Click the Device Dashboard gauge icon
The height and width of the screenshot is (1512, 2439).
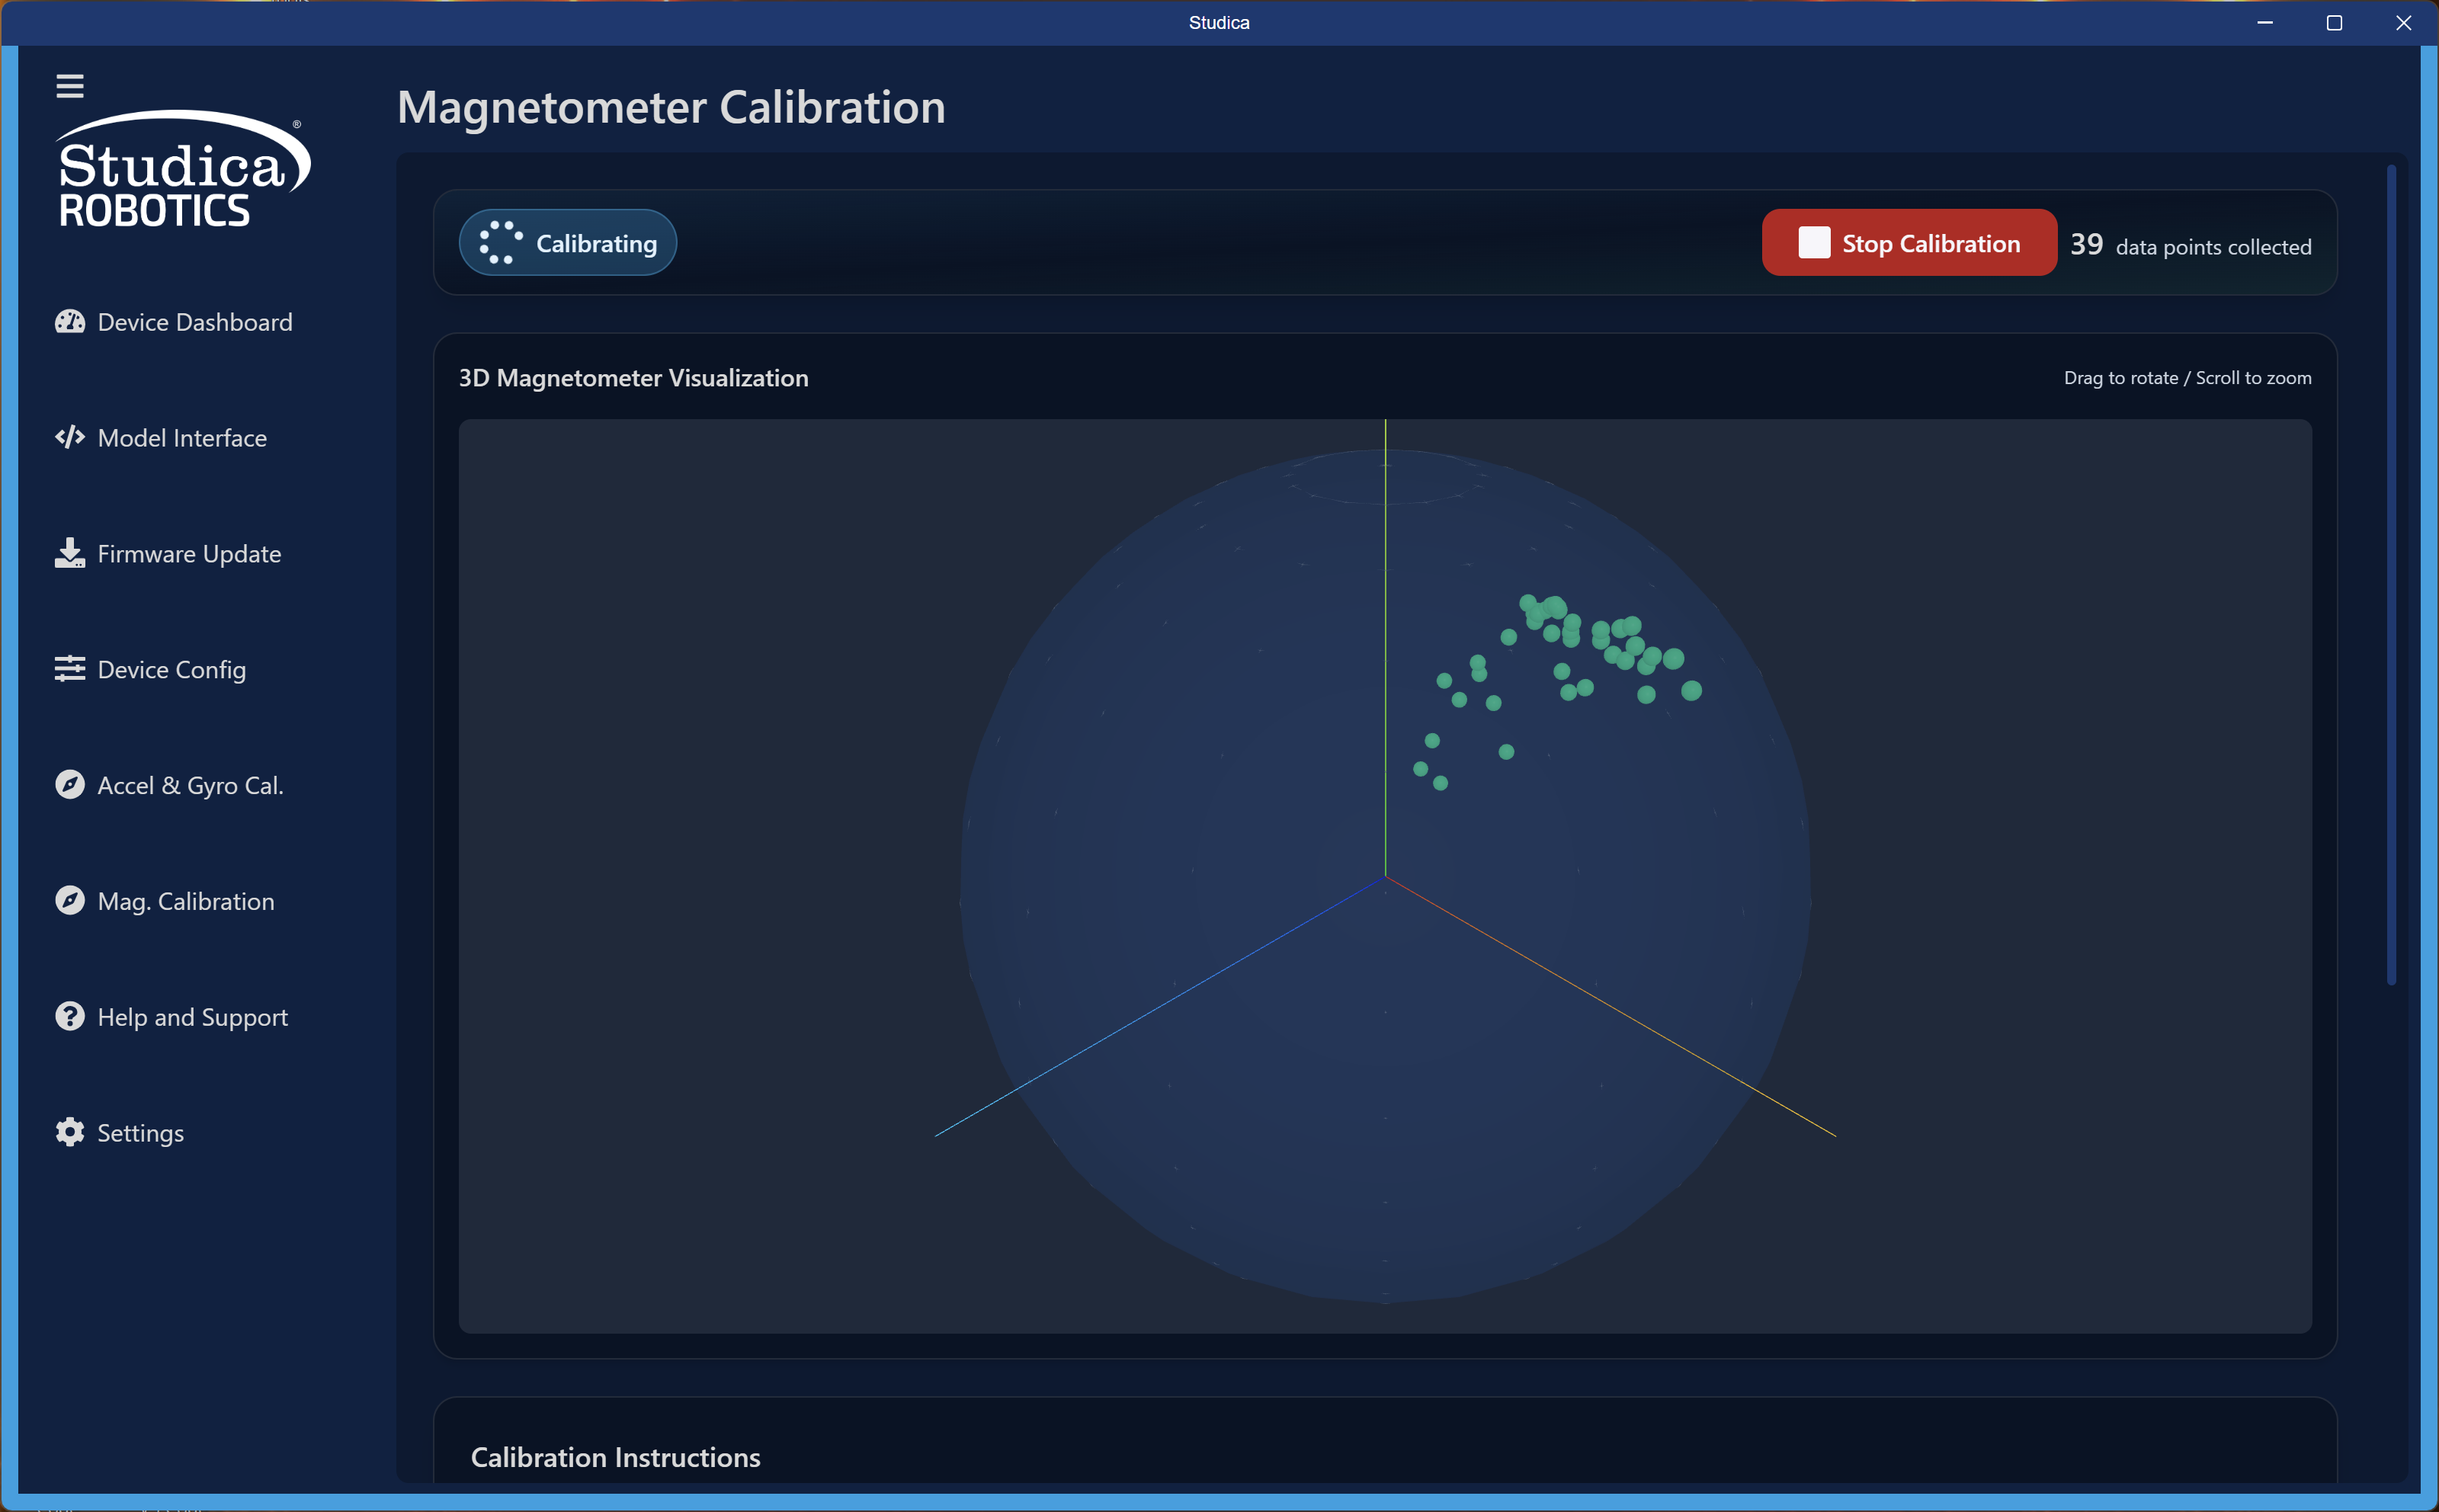[69, 322]
